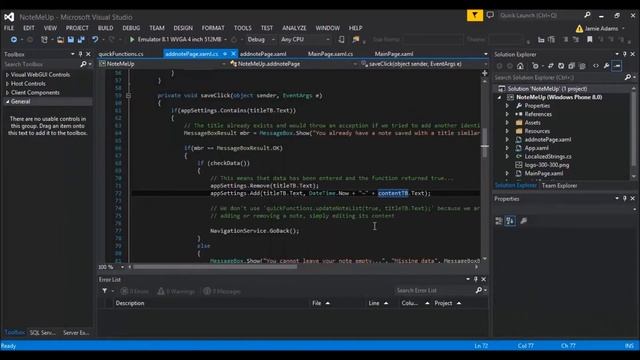Open the SQL Server tab at bottom left
Viewport: 640px width, 360px height.
(x=42, y=333)
